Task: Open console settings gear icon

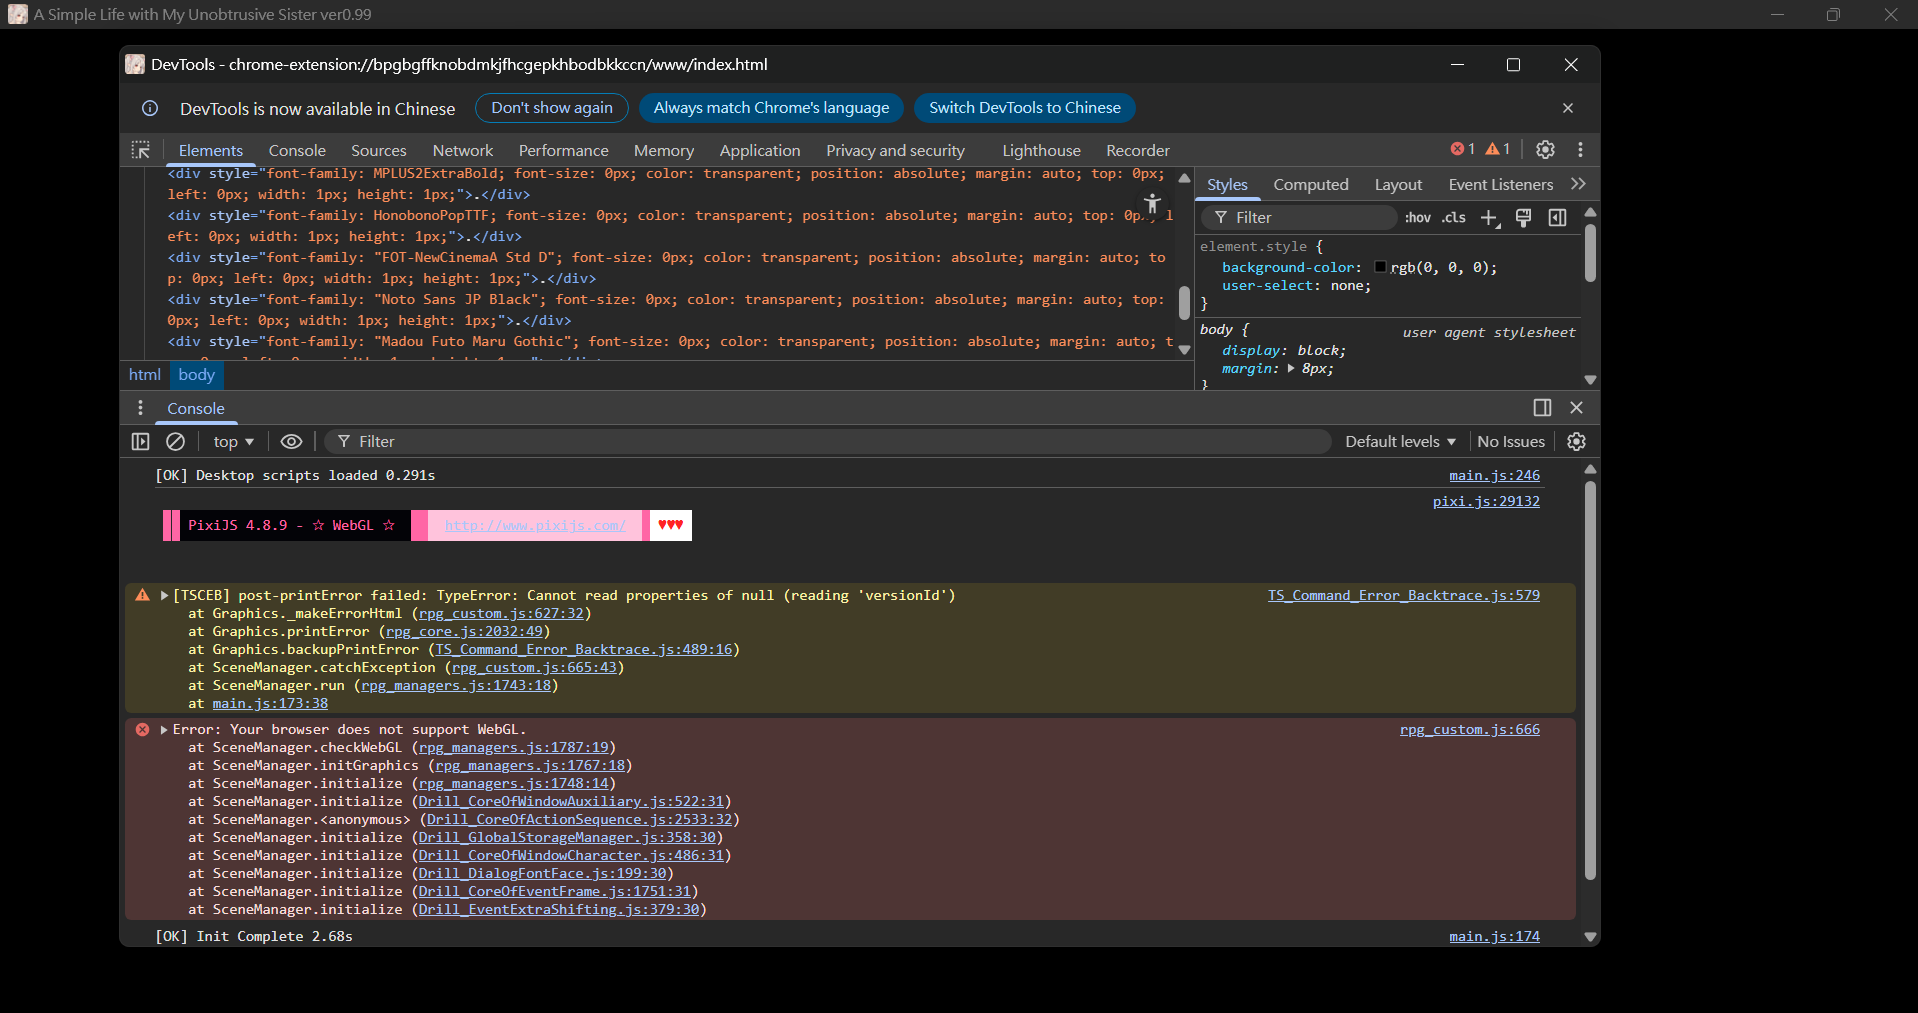Action: [1576, 441]
